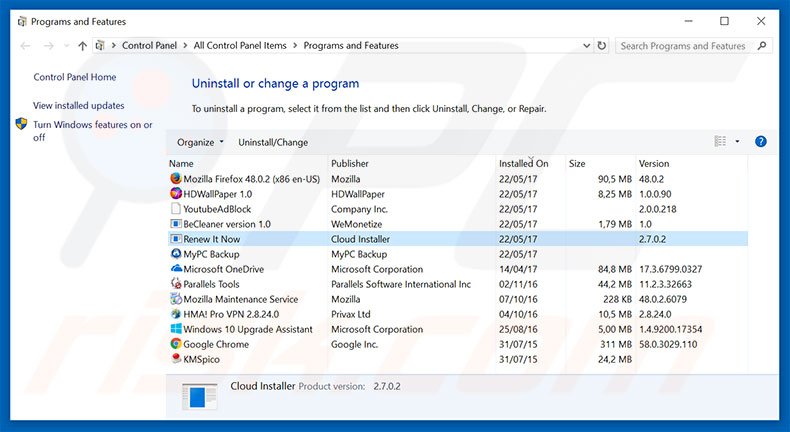
Task: Click the forward navigation arrow
Action: click(48, 46)
